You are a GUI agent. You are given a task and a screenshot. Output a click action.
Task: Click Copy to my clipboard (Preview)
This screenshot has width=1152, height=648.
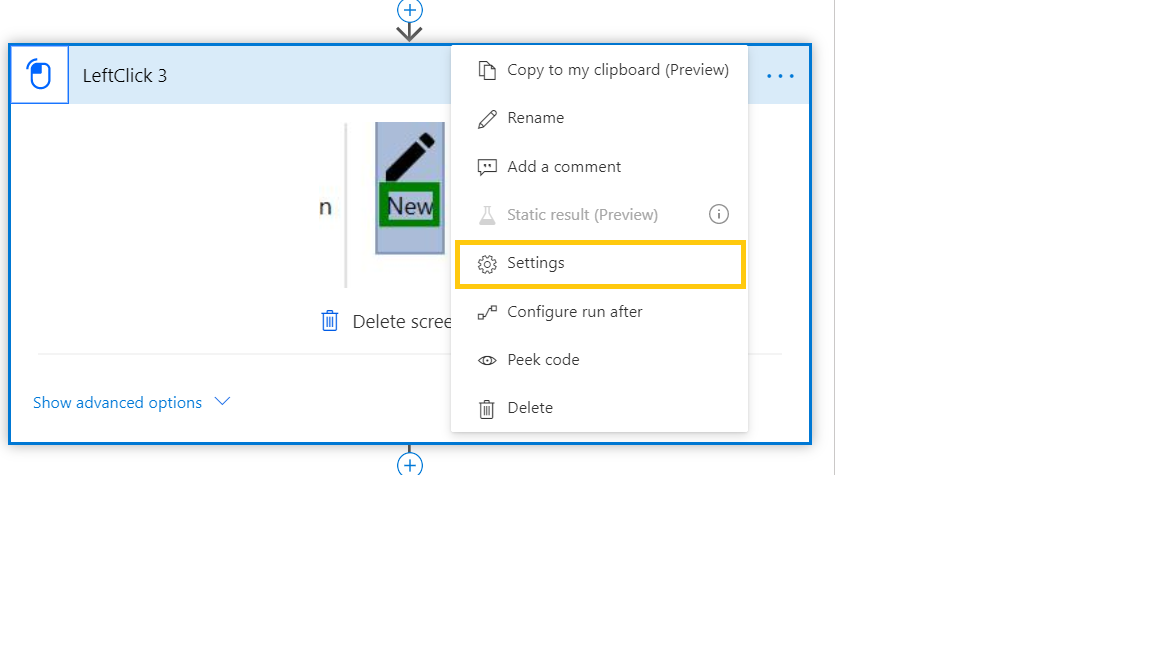(618, 70)
